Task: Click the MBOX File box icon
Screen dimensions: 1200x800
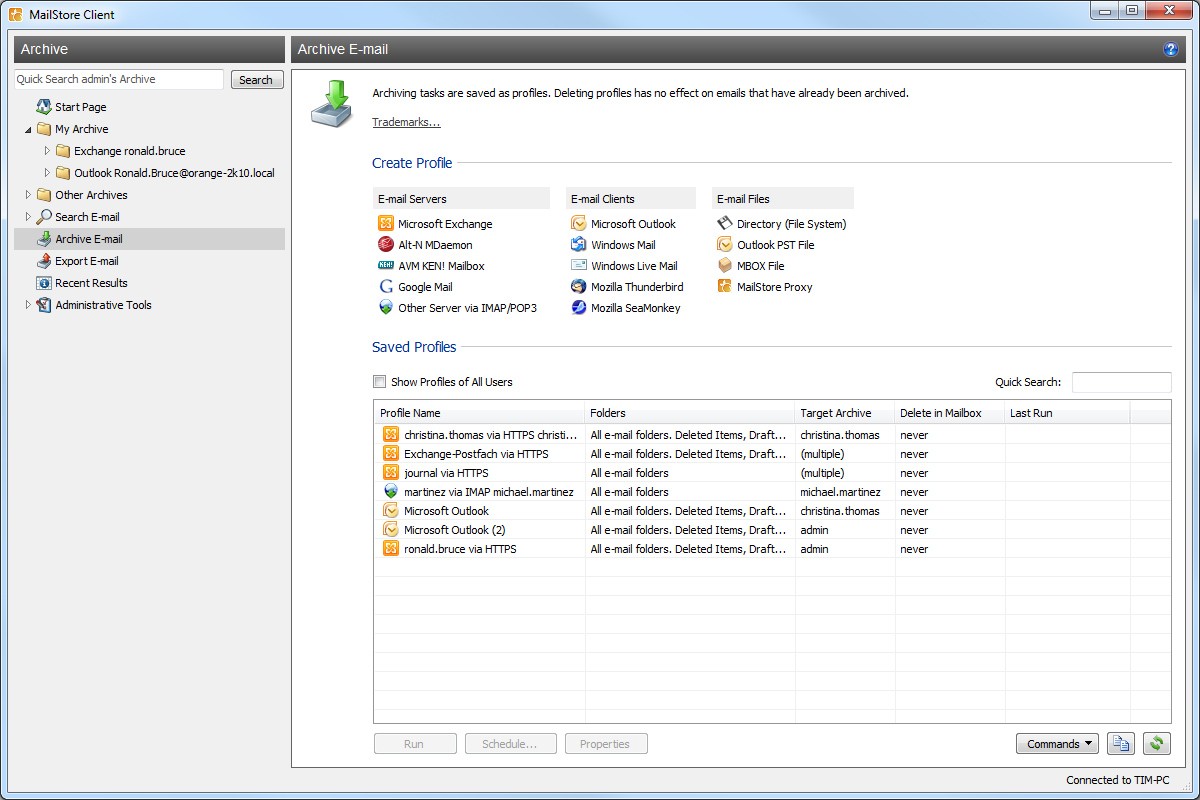Action: point(725,266)
